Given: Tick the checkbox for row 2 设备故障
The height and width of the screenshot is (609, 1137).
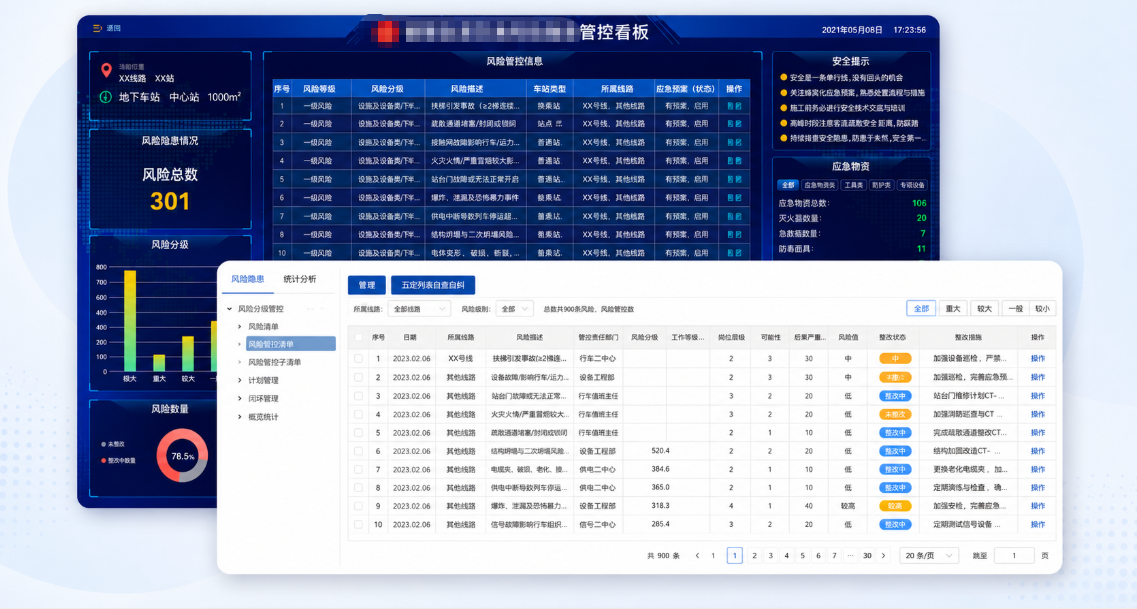Looking at the screenshot, I should (x=358, y=378).
